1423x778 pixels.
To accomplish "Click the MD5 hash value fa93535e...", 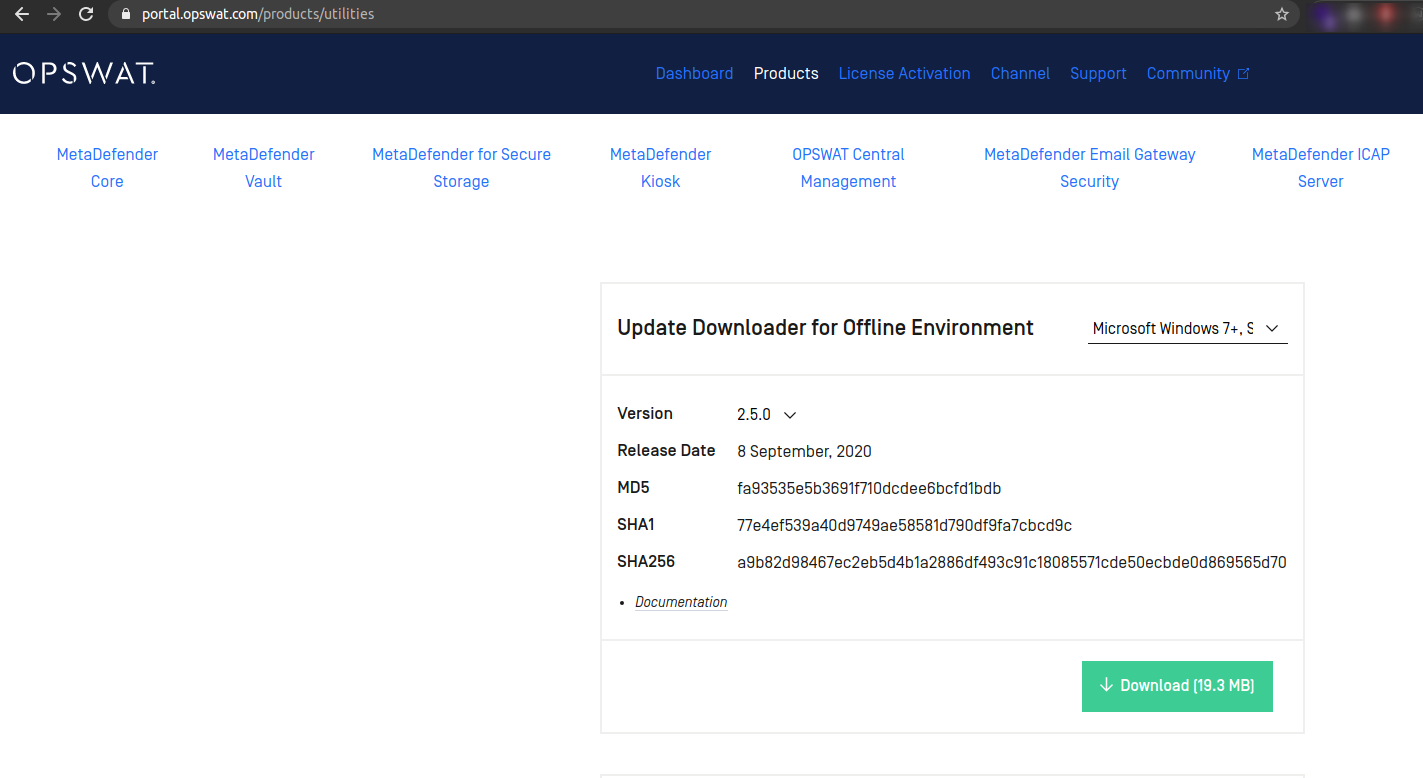I will pos(869,488).
